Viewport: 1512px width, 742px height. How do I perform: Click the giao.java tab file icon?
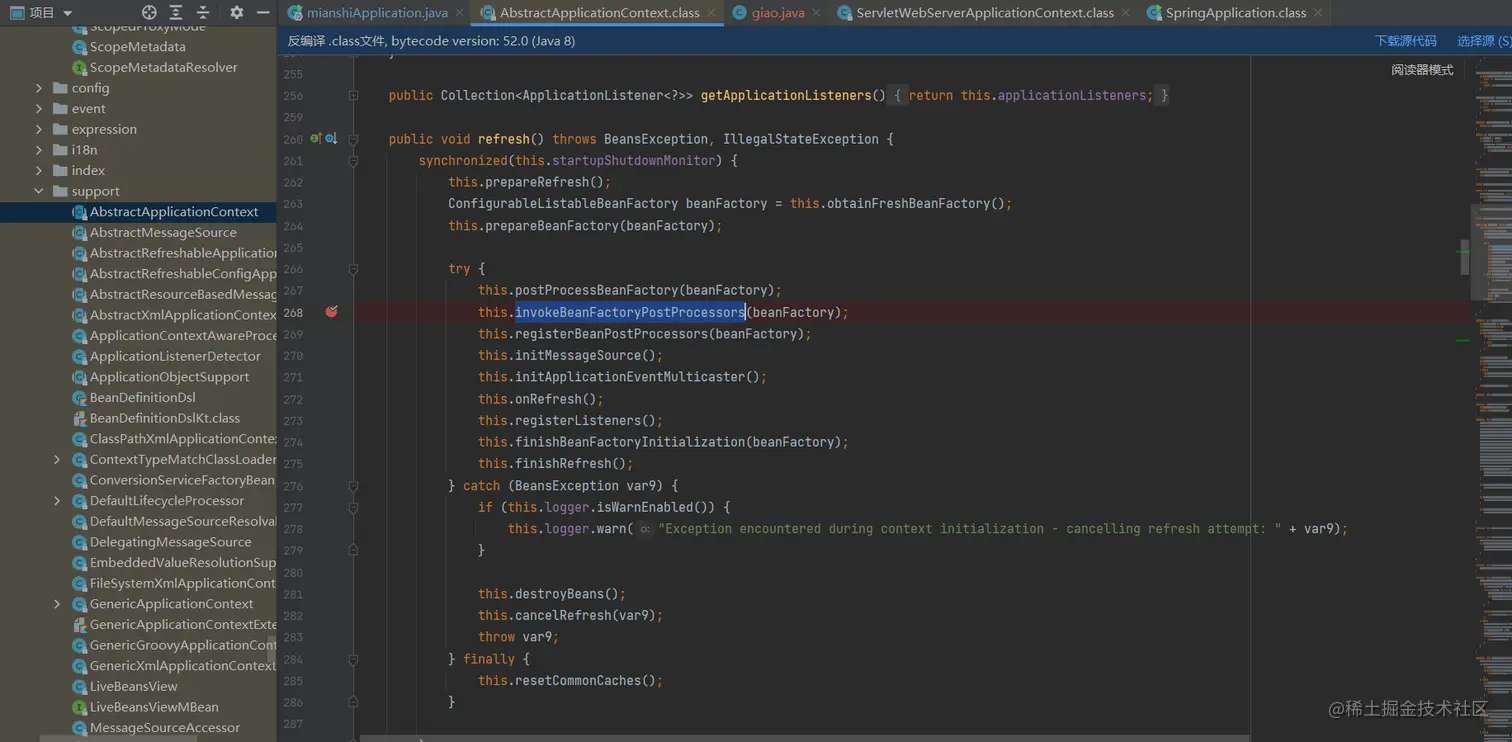[x=740, y=13]
